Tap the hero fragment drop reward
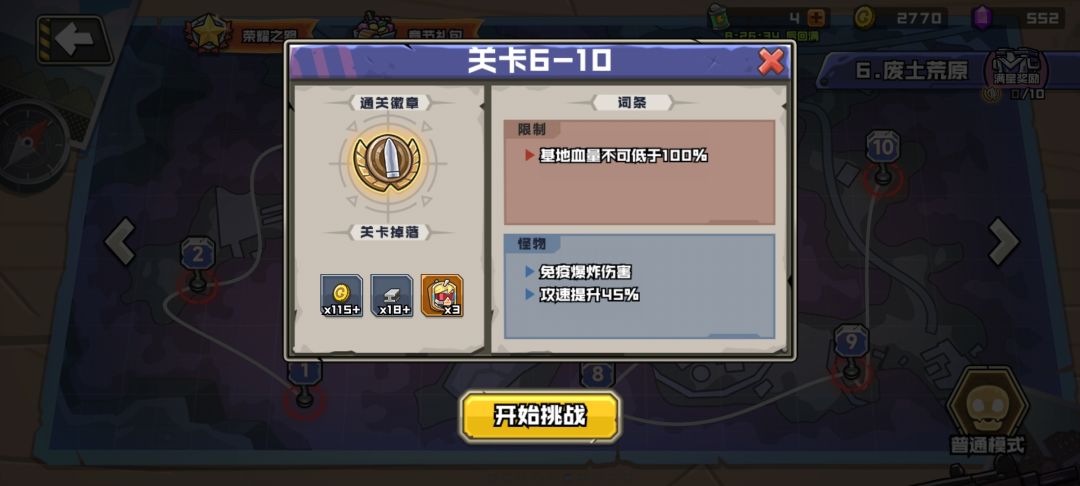 [442, 295]
